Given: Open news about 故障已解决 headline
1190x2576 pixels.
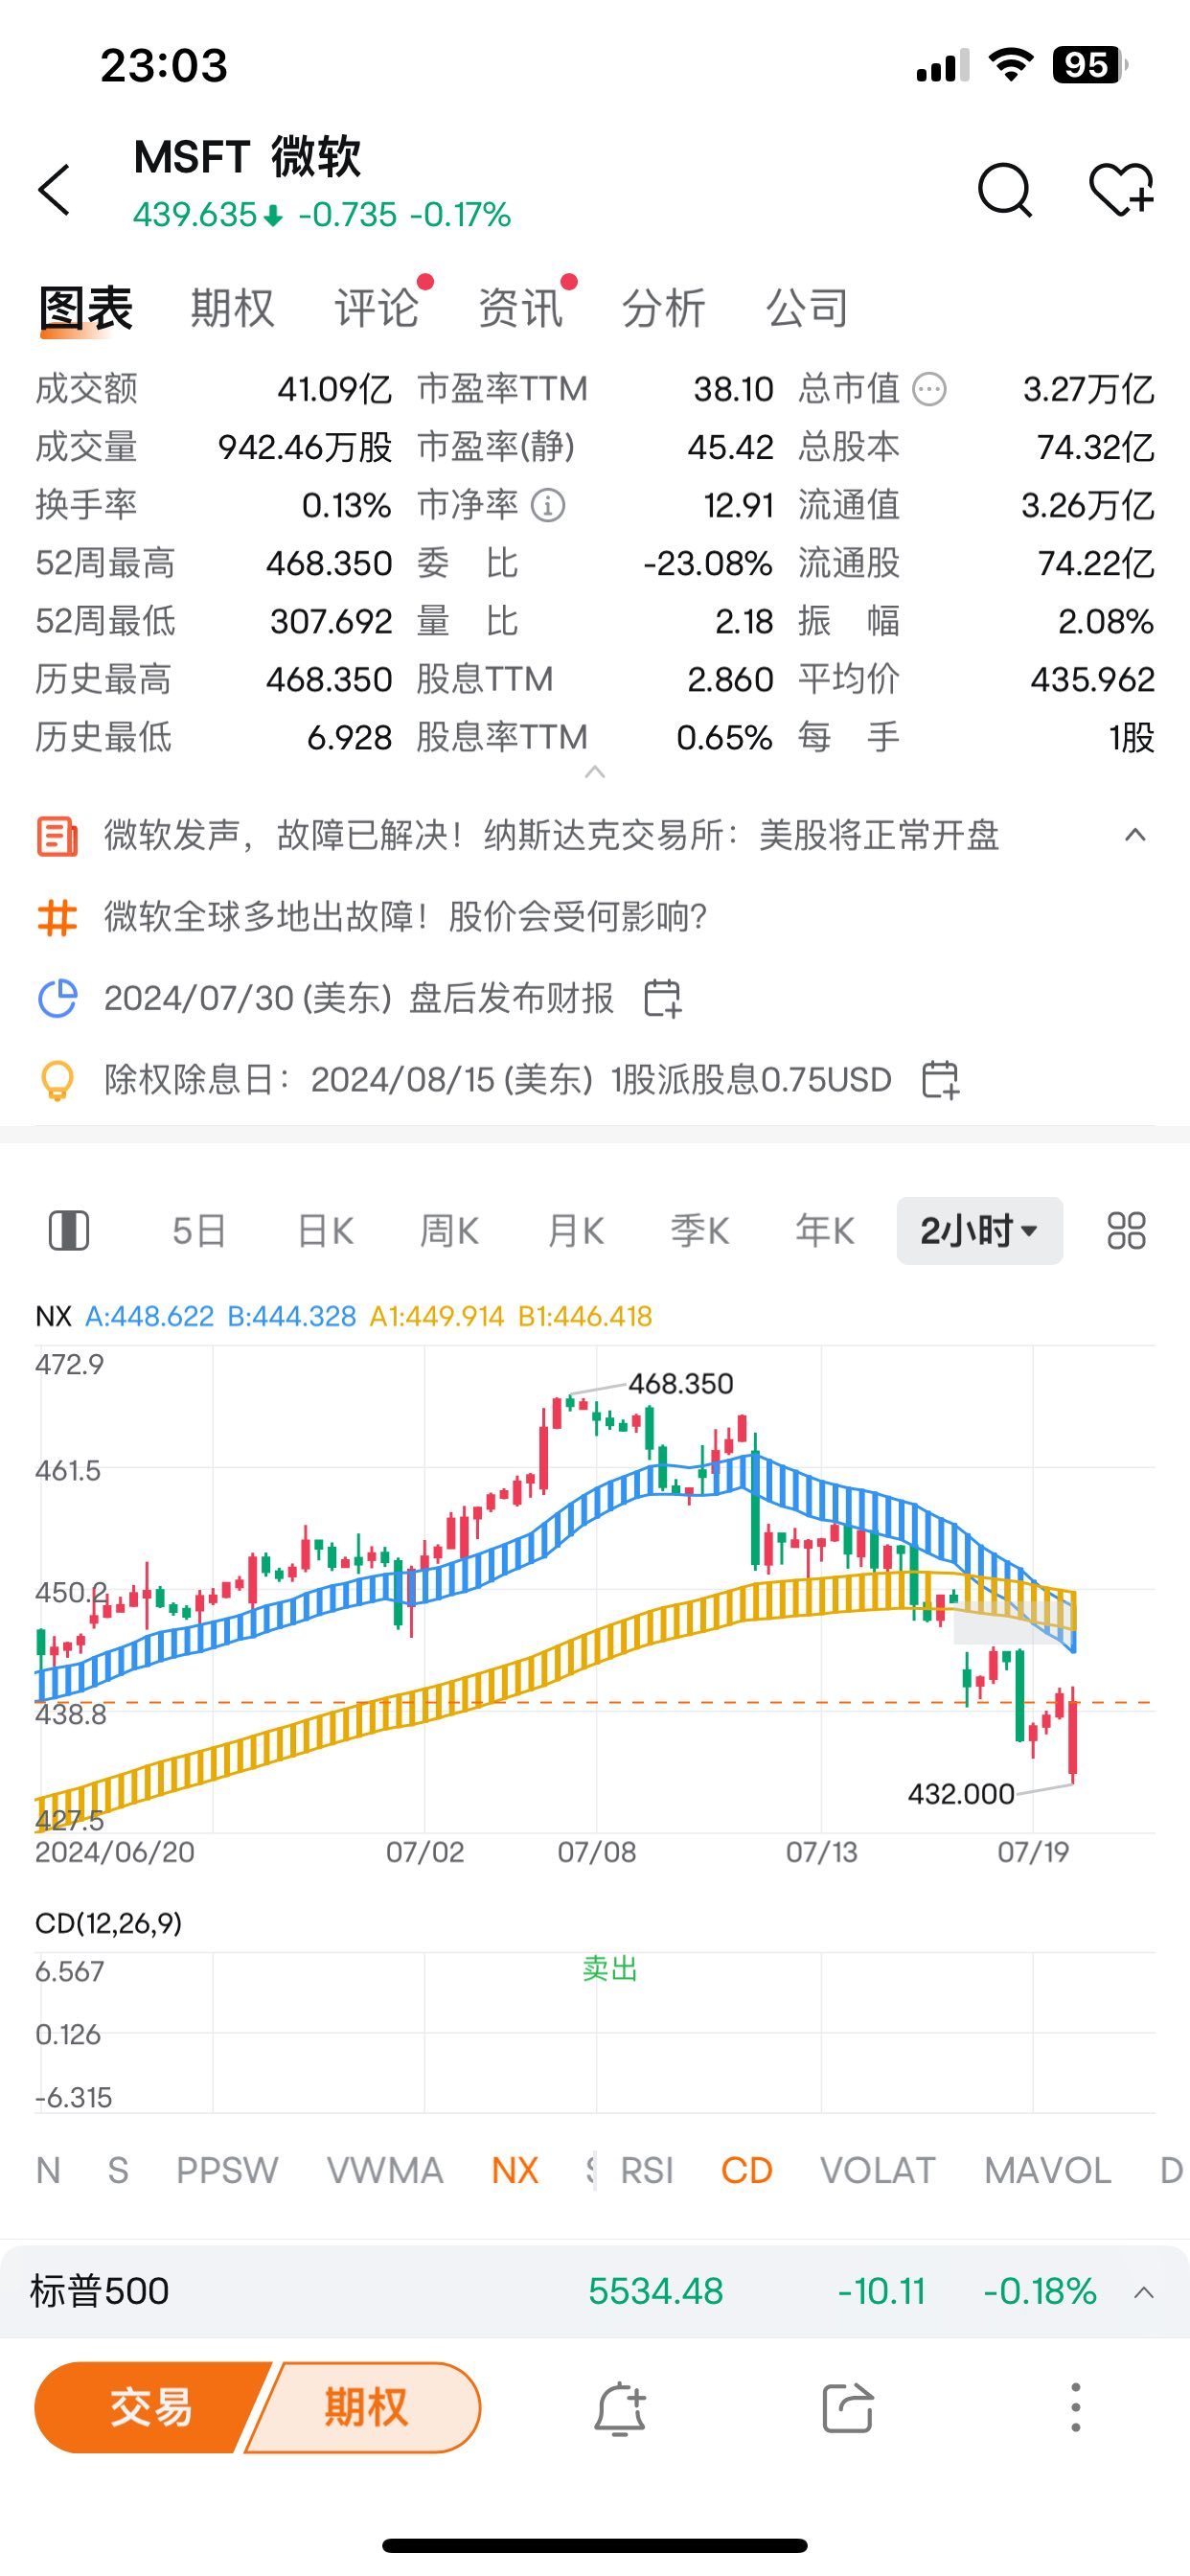Looking at the screenshot, I should (552, 835).
